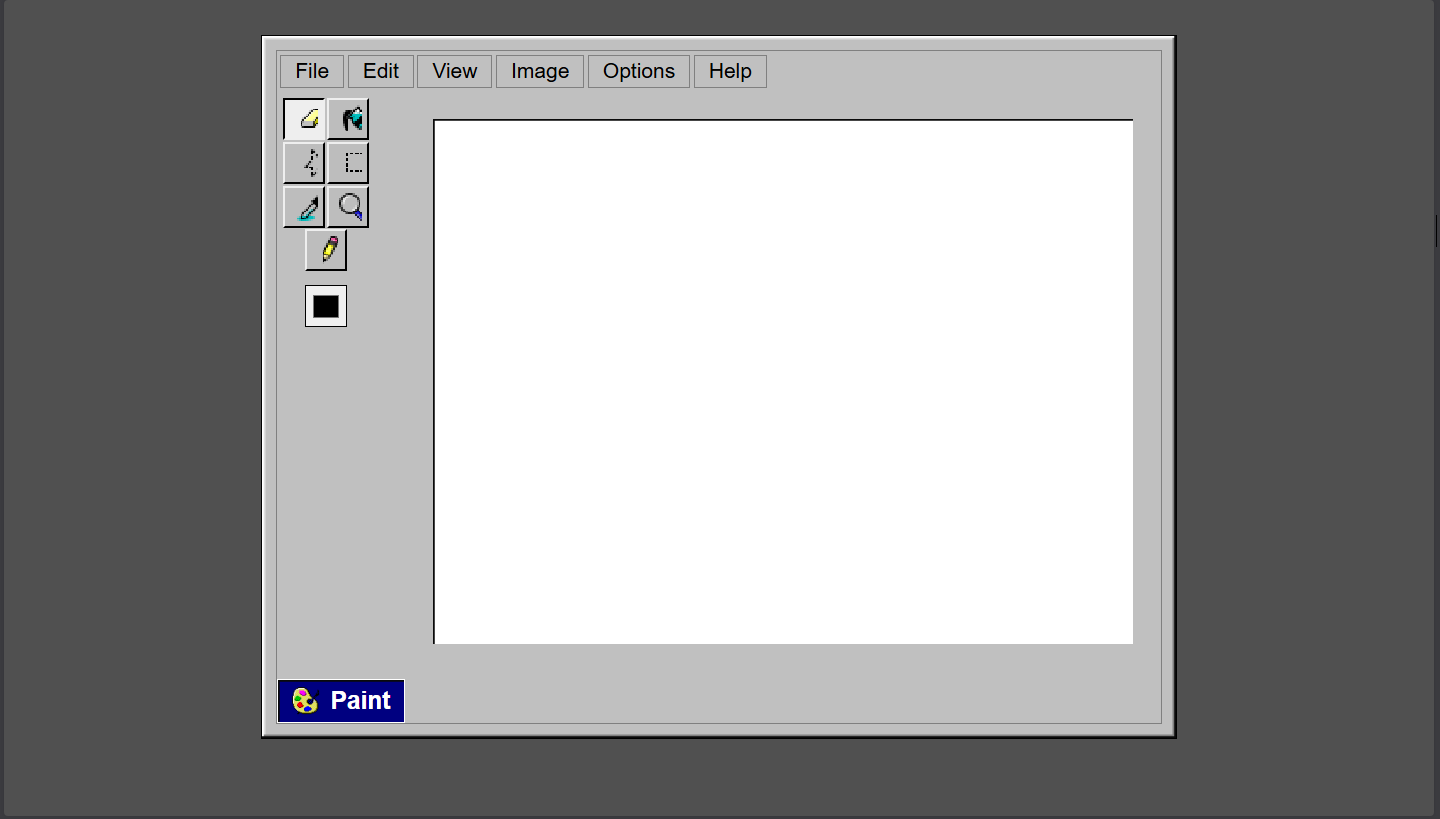Click the Paint title bar button
Screen dimensions: 1440x819
click(340, 700)
